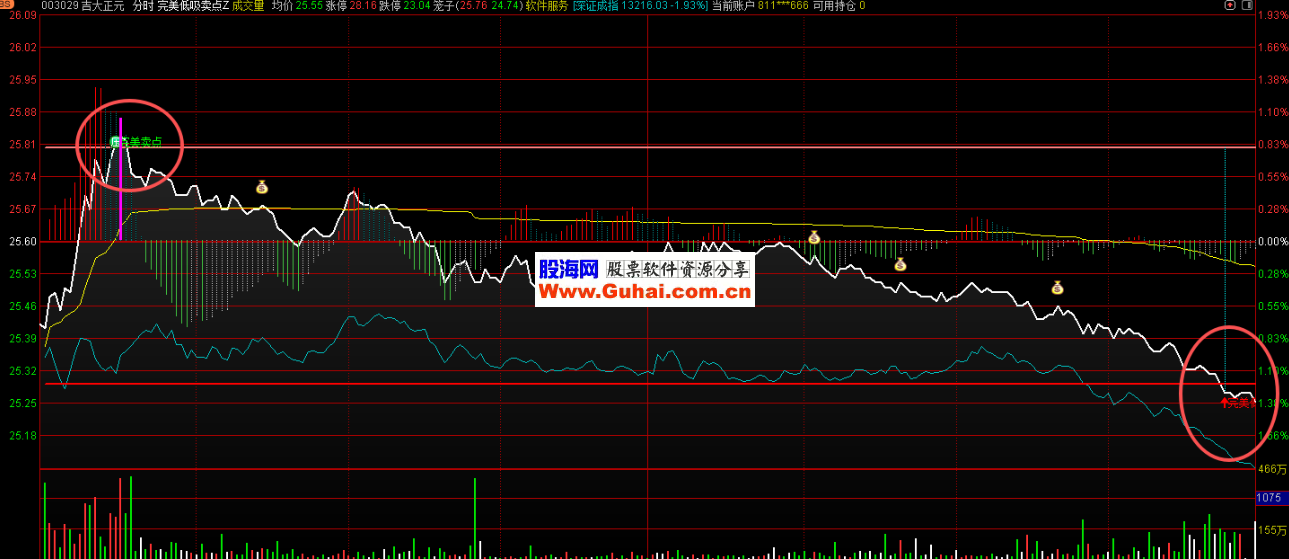Click the red up-arrow 完美 buy signal marker
The width and height of the screenshot is (1289, 559).
click(x=1238, y=402)
